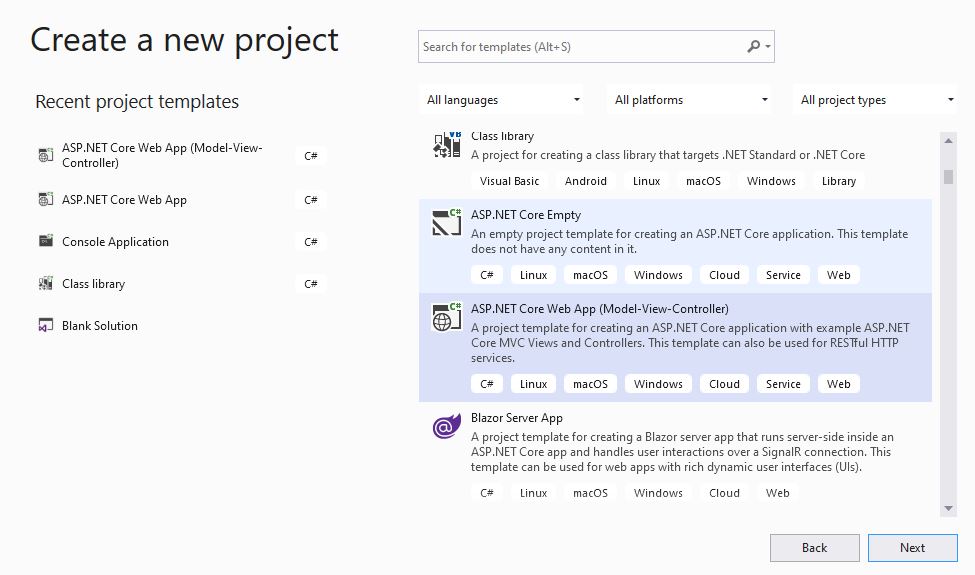975x575 pixels.
Task: Click the recent Class library icon
Action: (x=46, y=283)
